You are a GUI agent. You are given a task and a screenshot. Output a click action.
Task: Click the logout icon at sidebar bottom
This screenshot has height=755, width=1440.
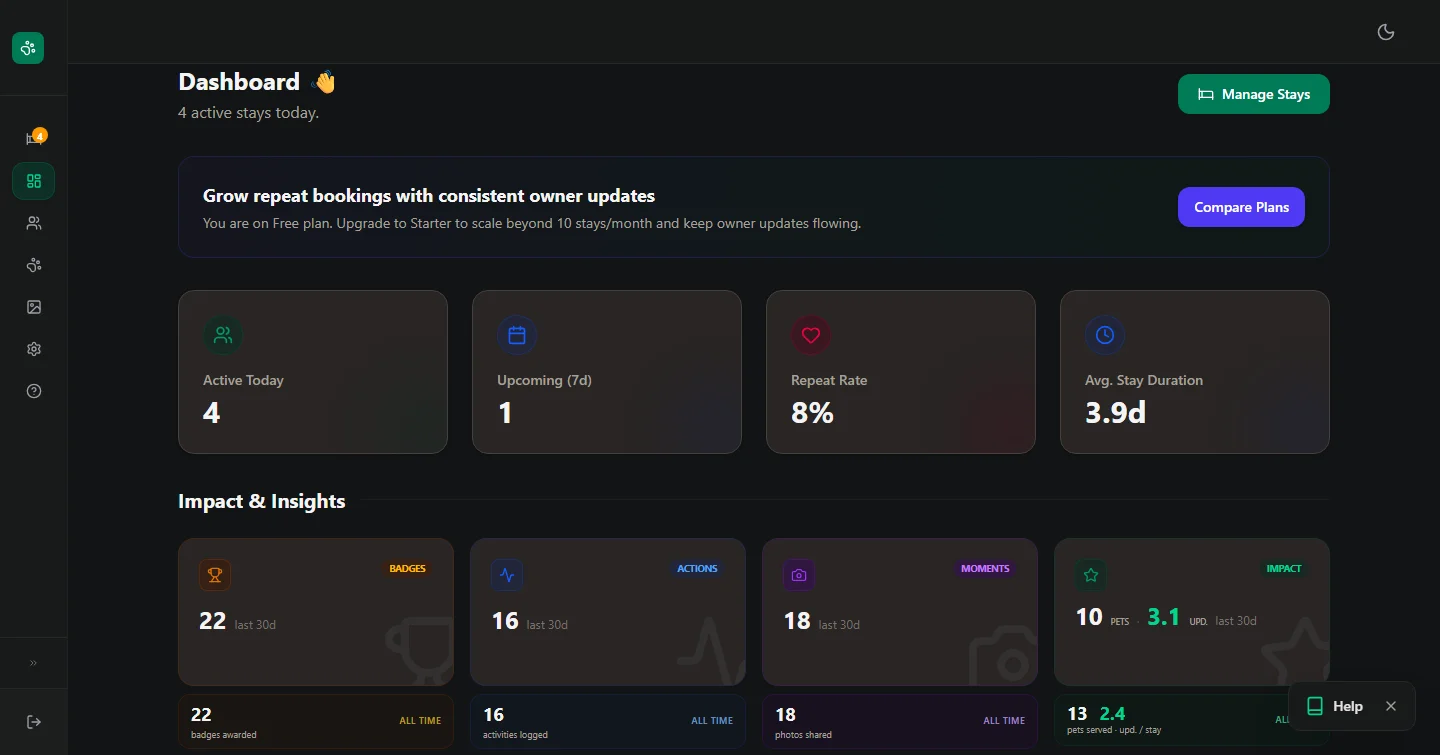34,722
